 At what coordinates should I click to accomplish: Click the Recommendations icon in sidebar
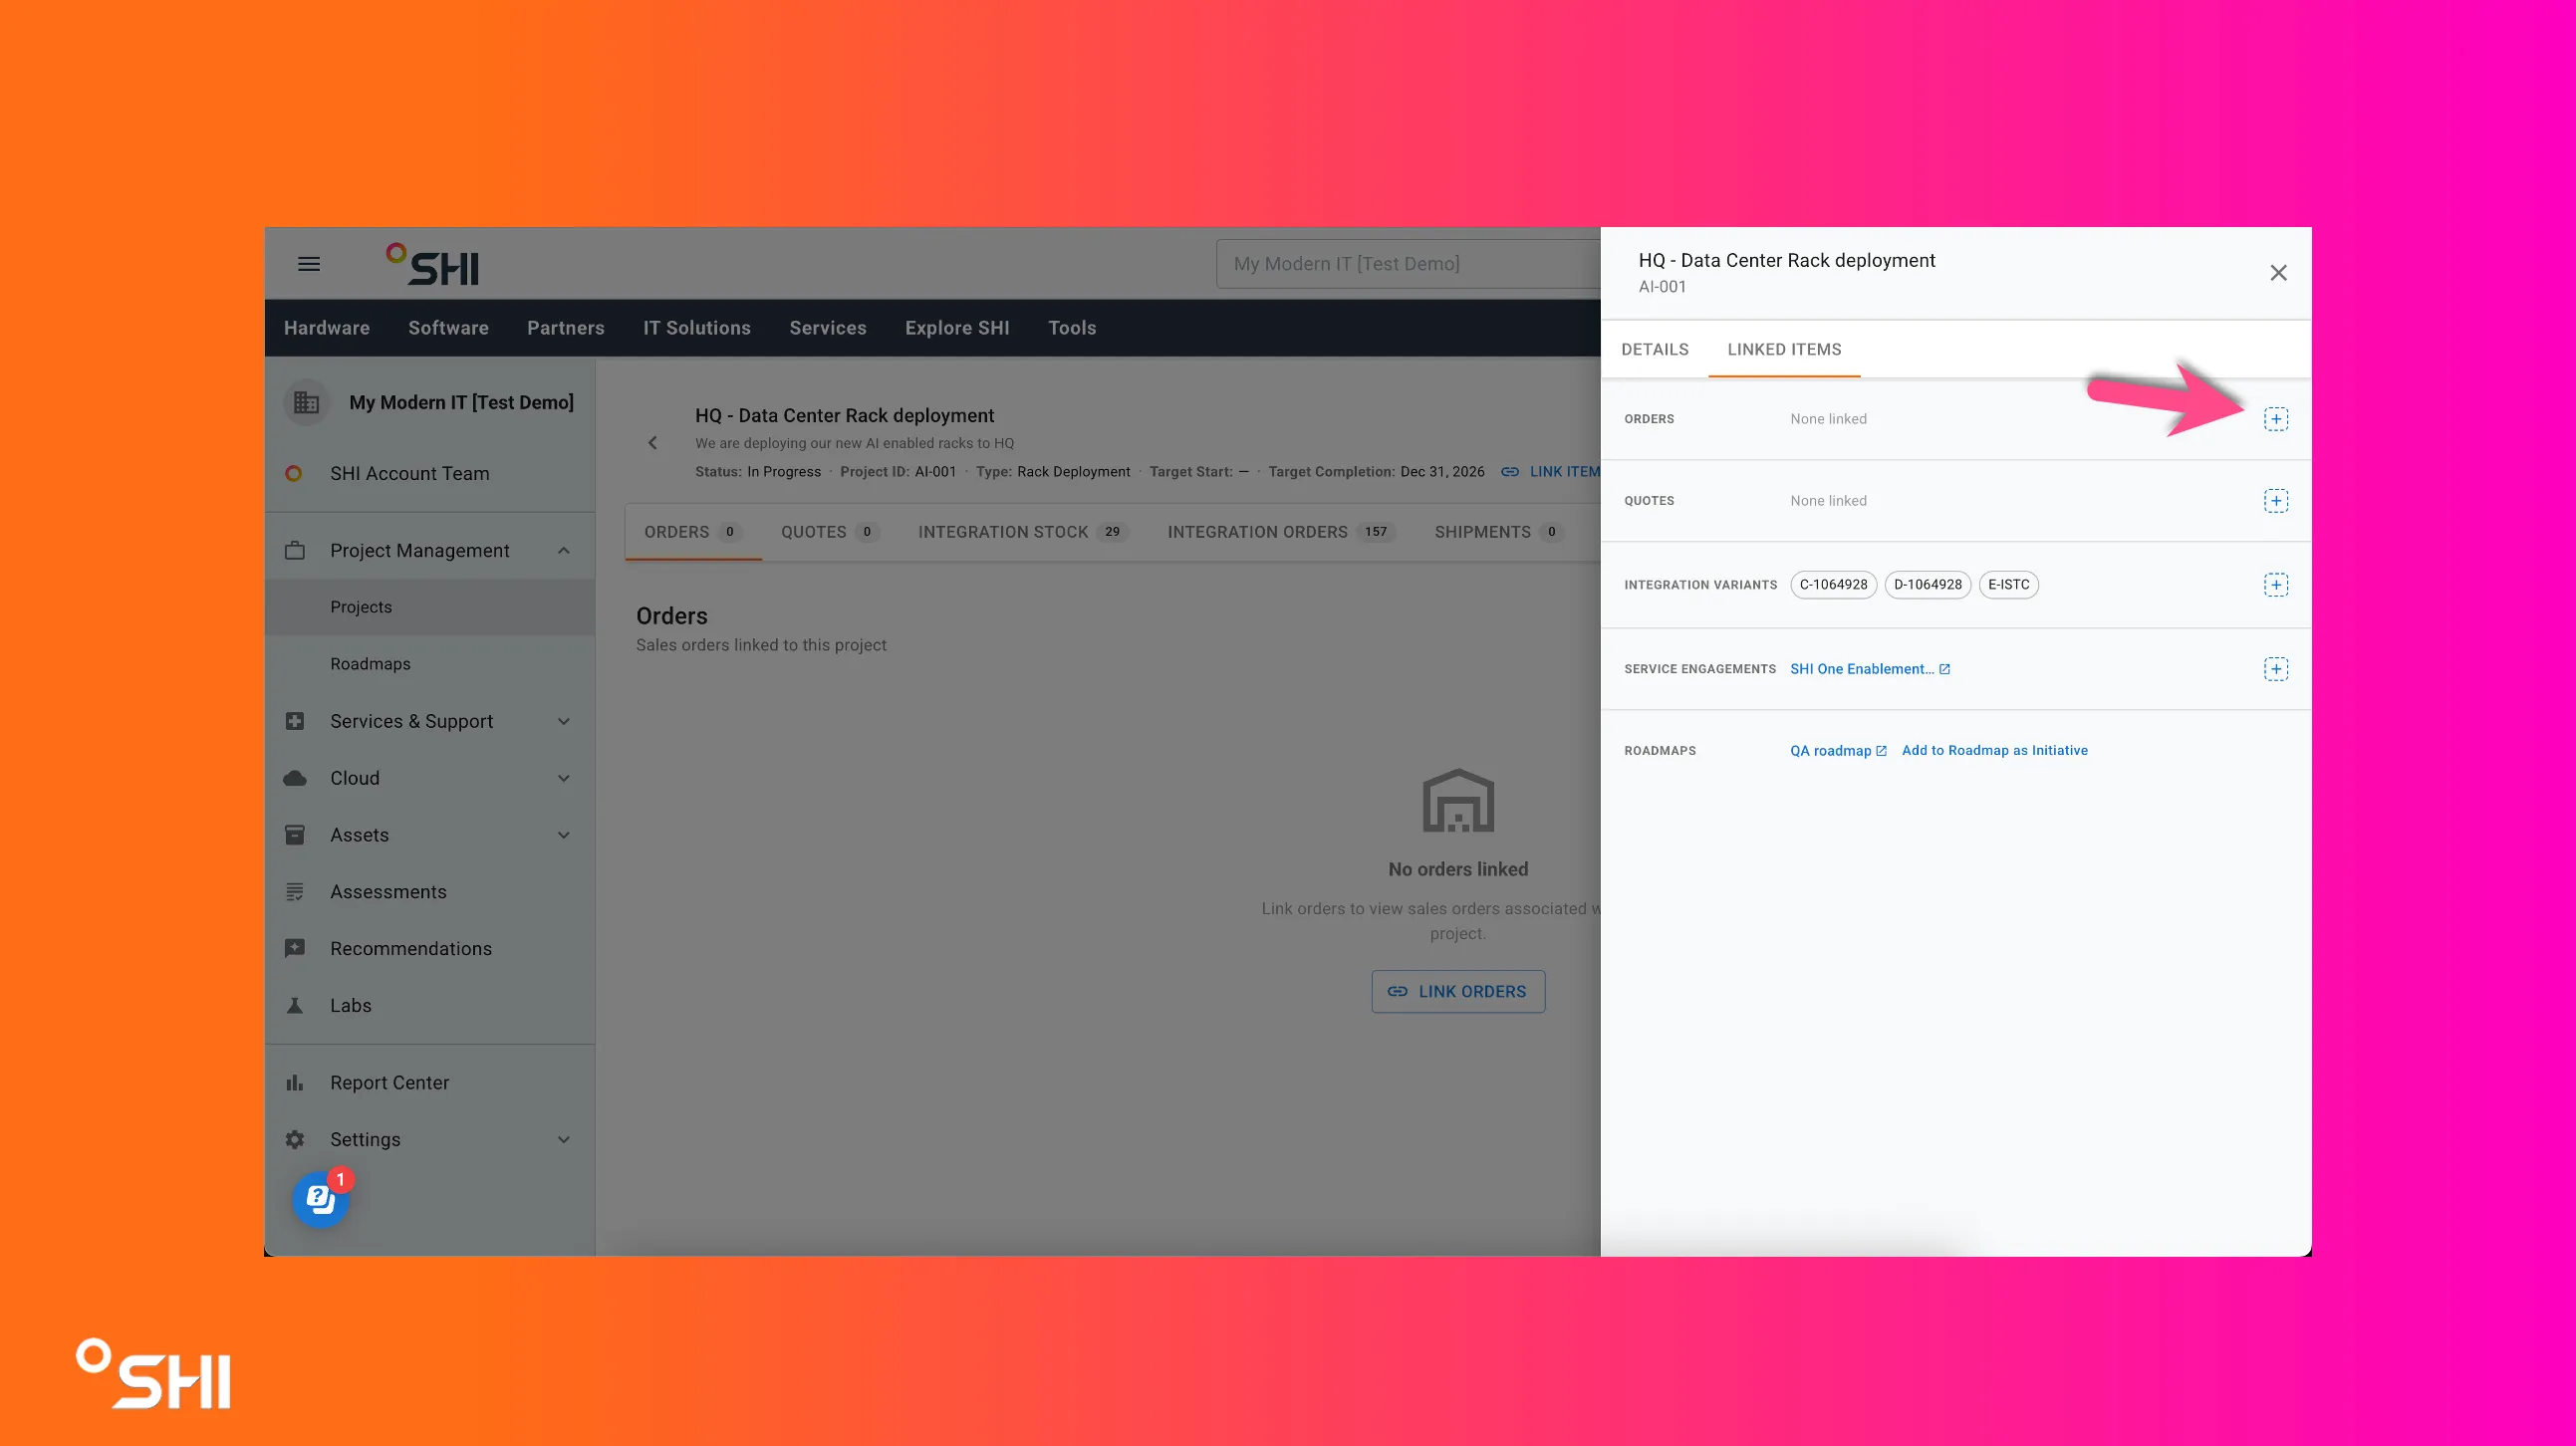[295, 949]
